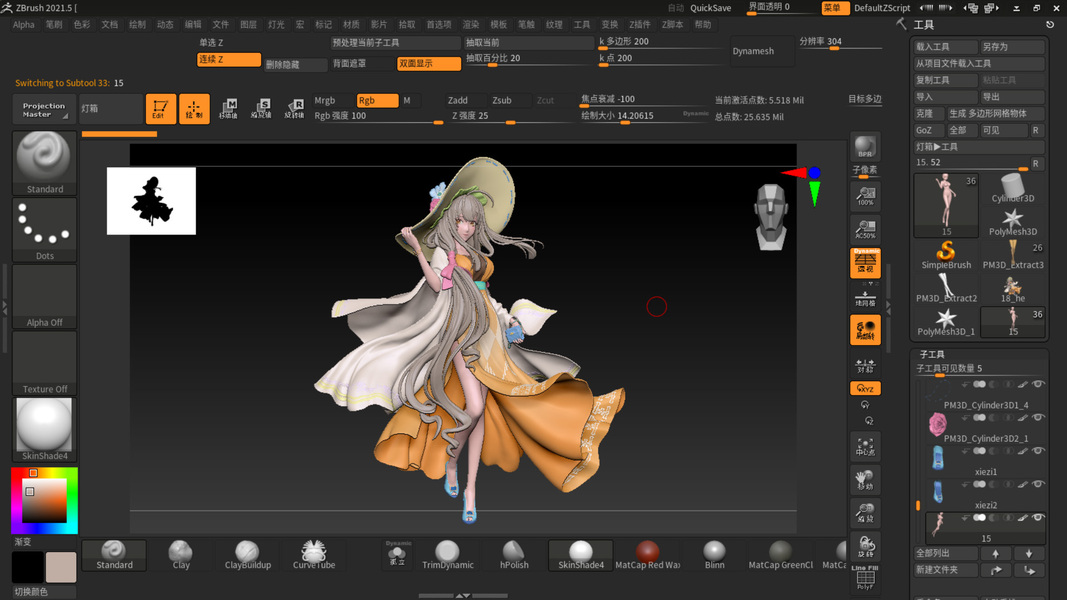The image size is (1067, 600).
Task: Choose the Clay brush at bottom shelf
Action: 181,555
